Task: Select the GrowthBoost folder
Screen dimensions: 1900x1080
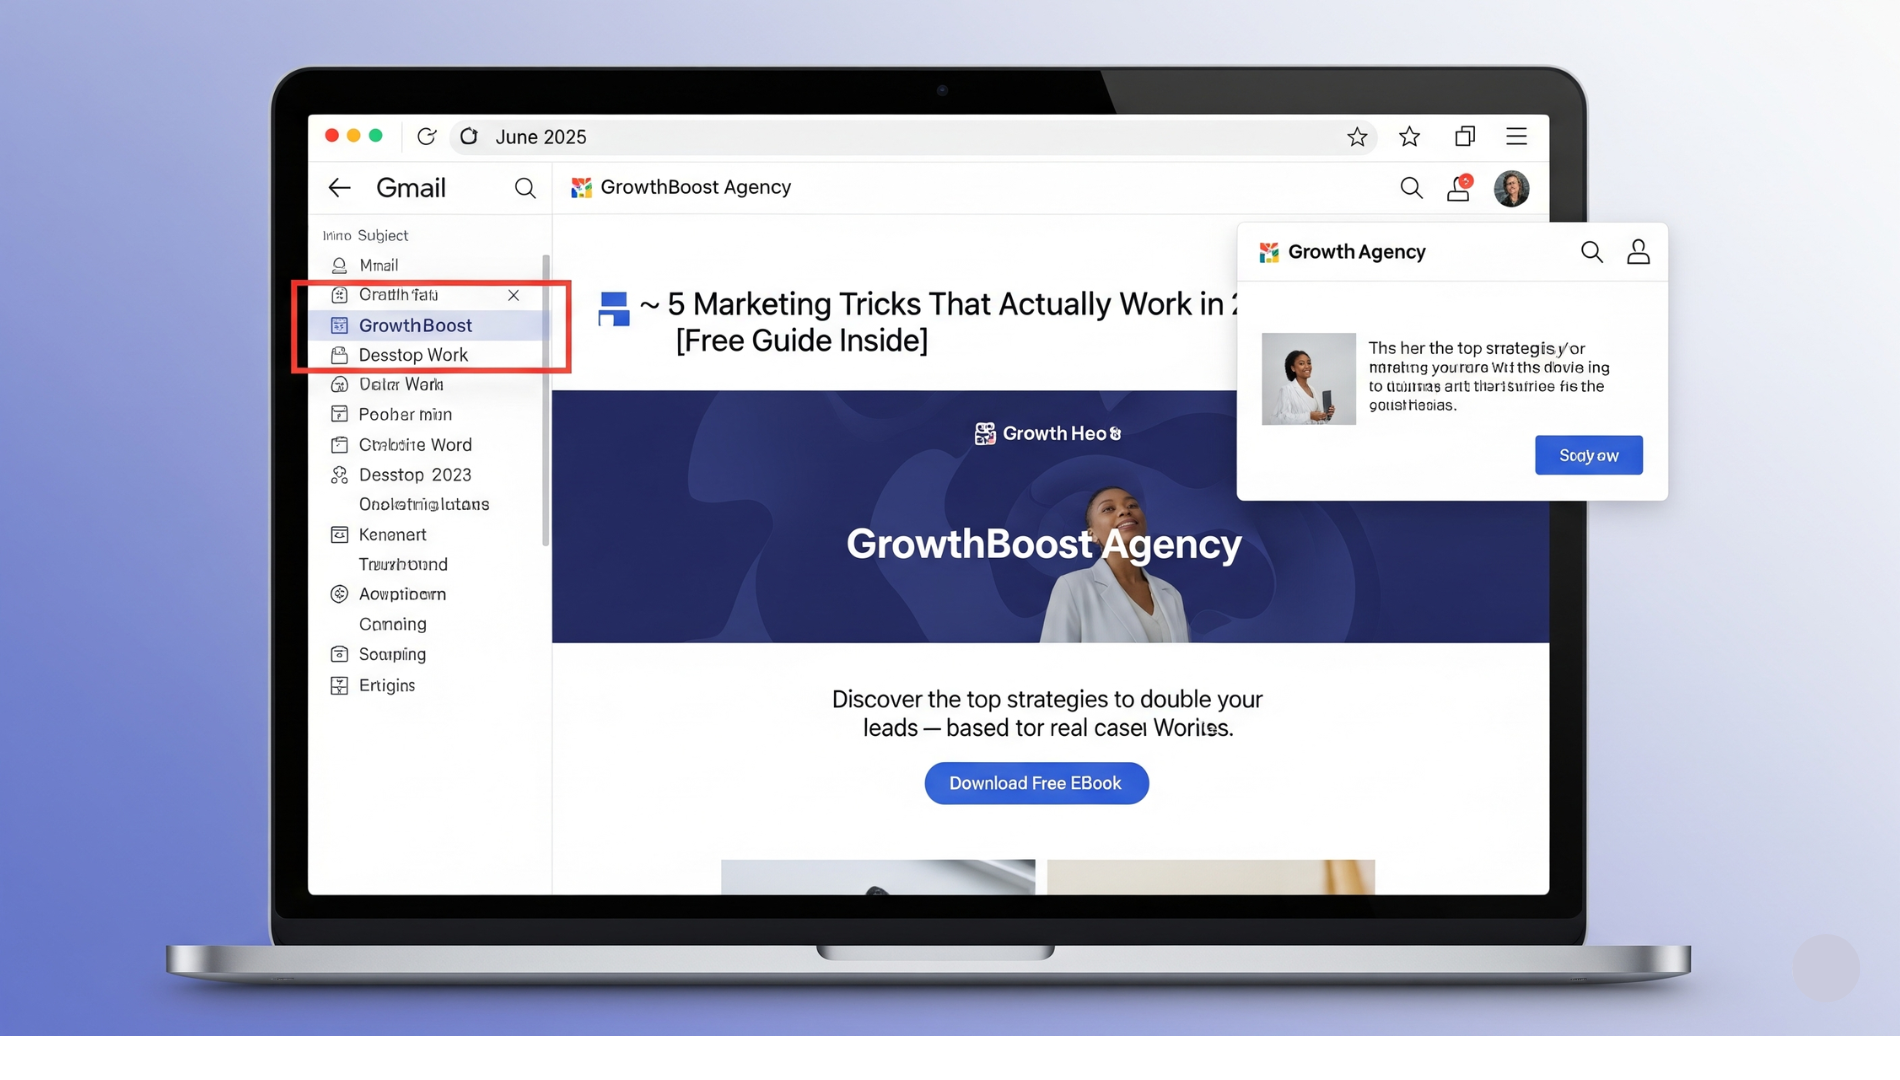Action: [x=429, y=325]
